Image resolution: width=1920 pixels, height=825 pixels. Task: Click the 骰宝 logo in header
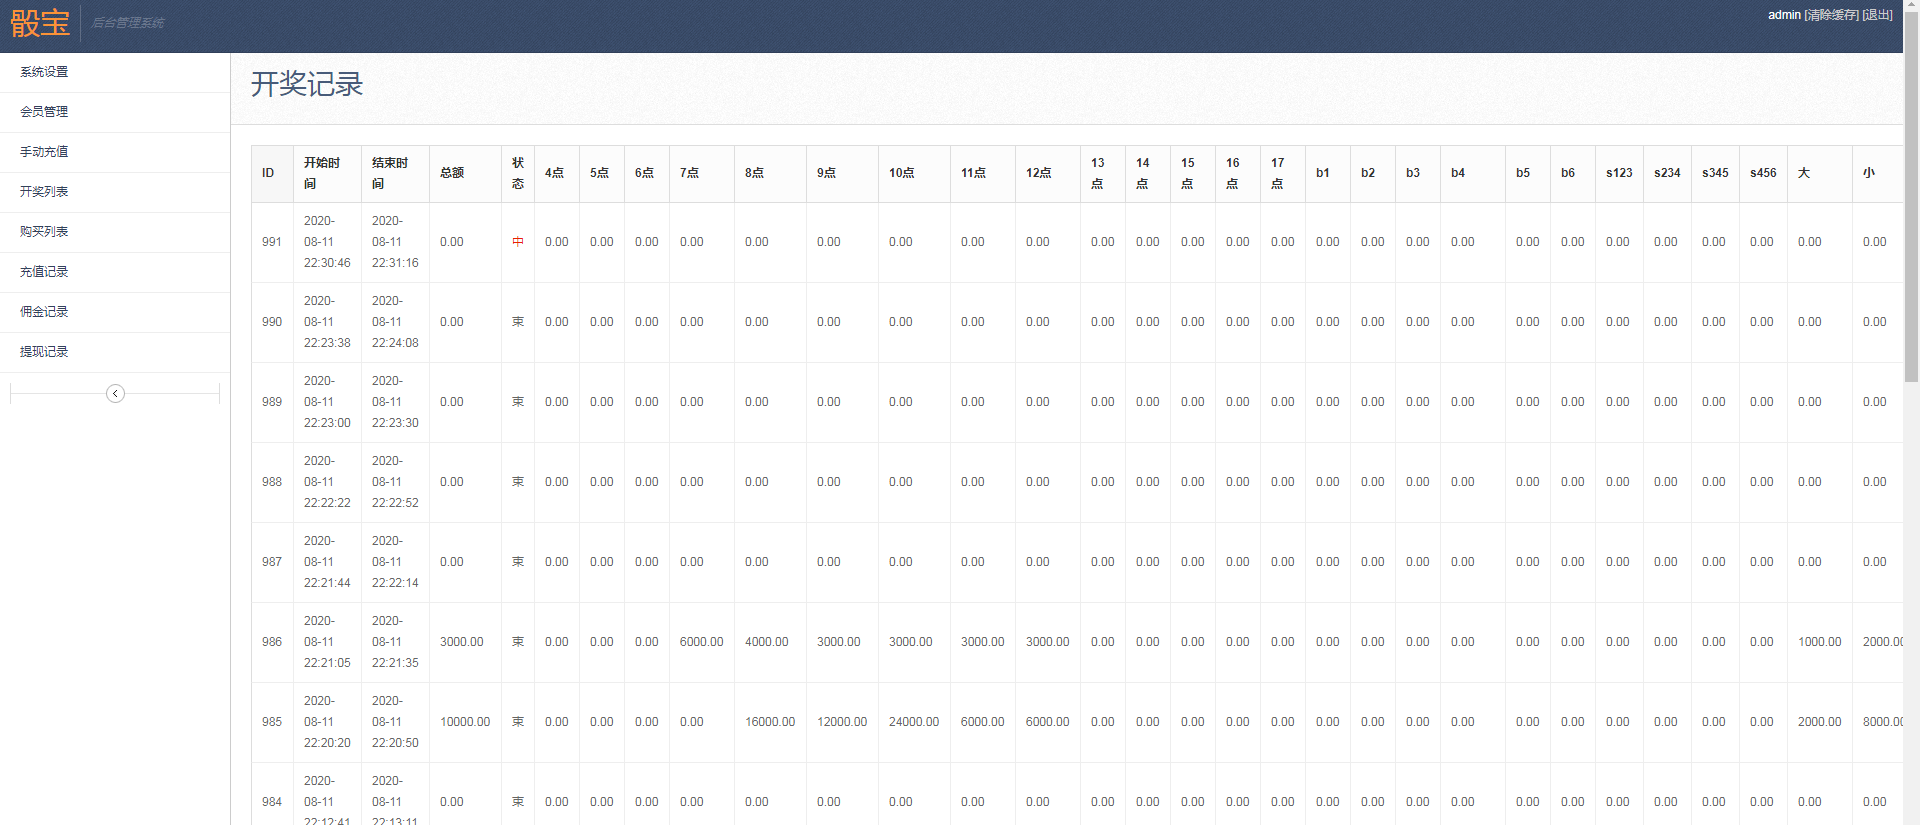pos(40,23)
